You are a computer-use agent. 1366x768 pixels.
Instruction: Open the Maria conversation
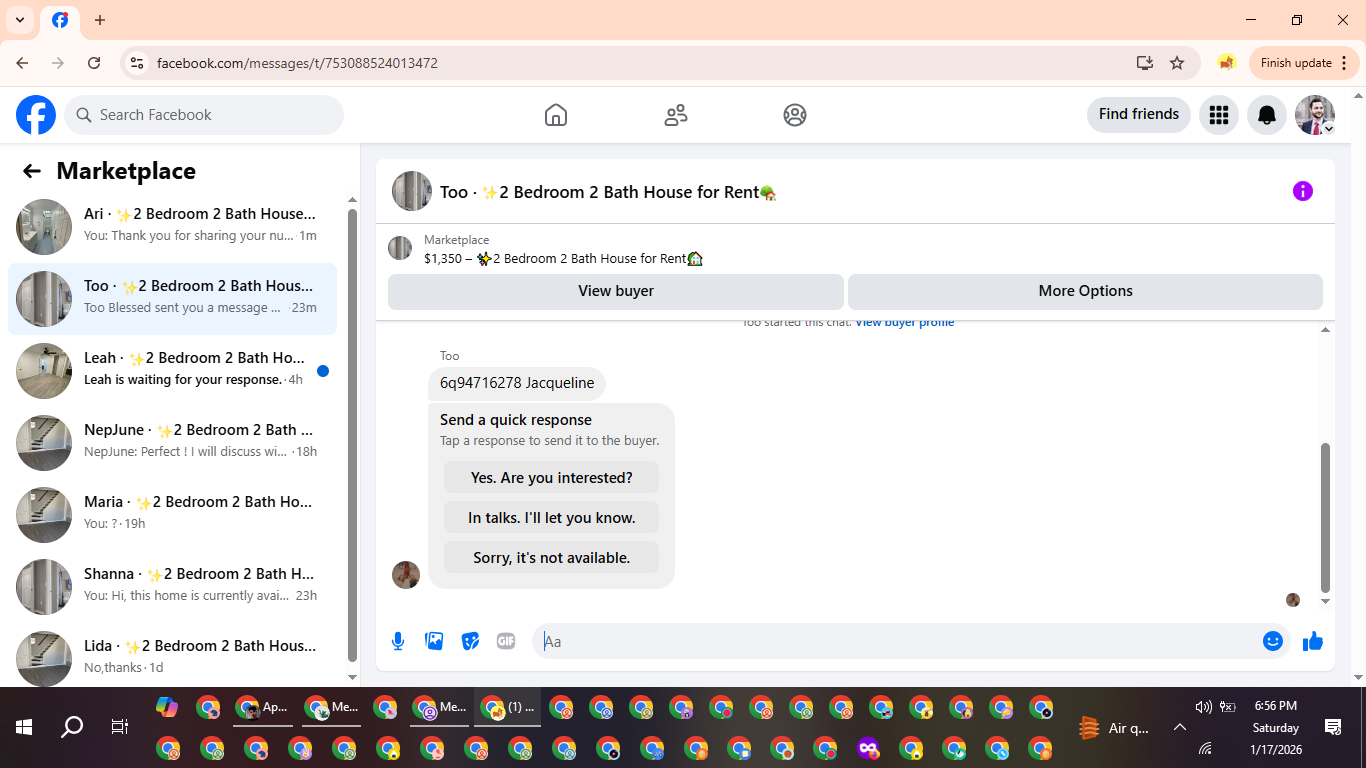[172, 515]
